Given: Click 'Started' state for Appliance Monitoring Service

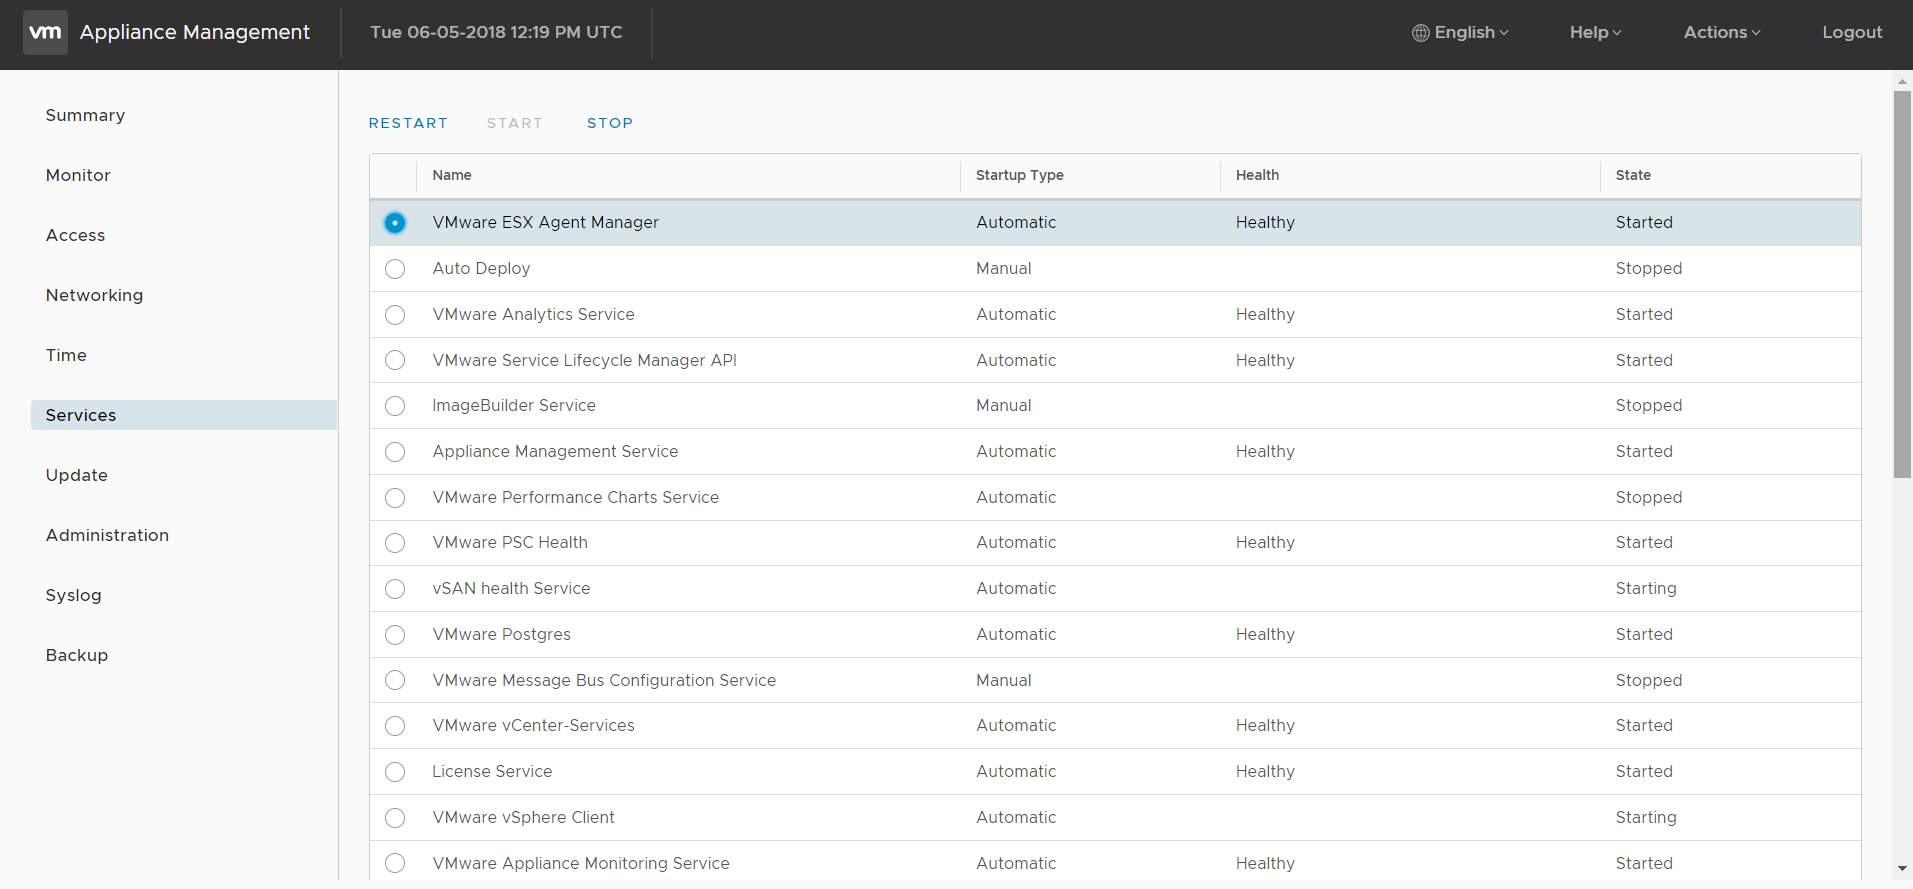Looking at the screenshot, I should [1644, 863].
